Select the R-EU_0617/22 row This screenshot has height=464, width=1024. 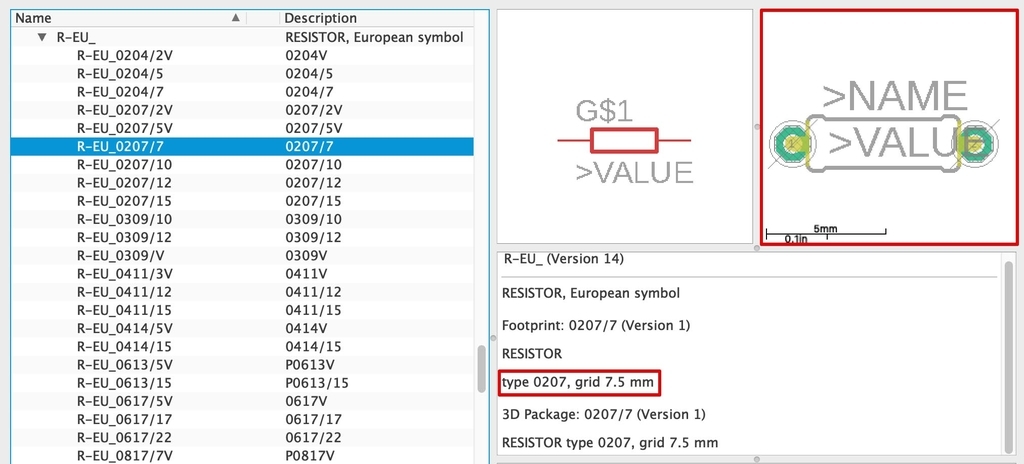[242, 437]
